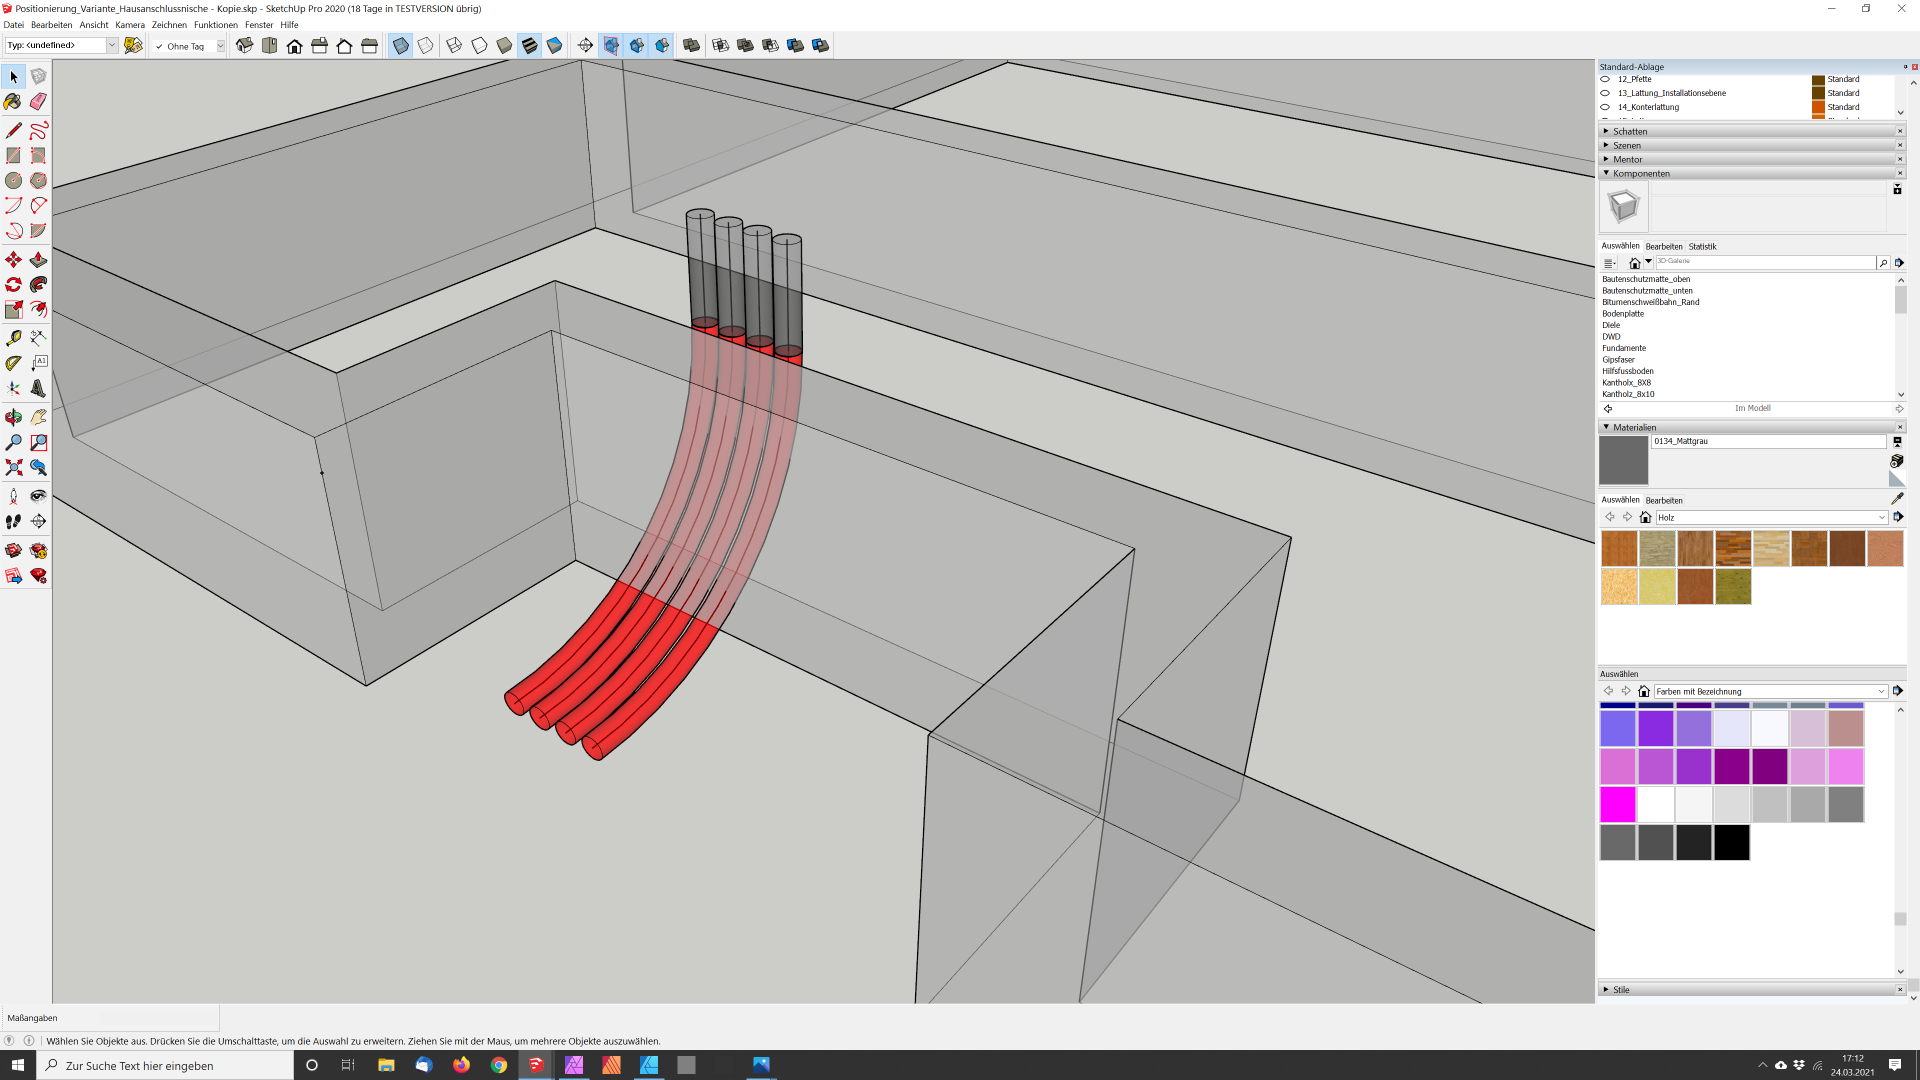Screen dimensions: 1920x1080
Task: Choose the Tape Measure tool
Action: (13, 338)
